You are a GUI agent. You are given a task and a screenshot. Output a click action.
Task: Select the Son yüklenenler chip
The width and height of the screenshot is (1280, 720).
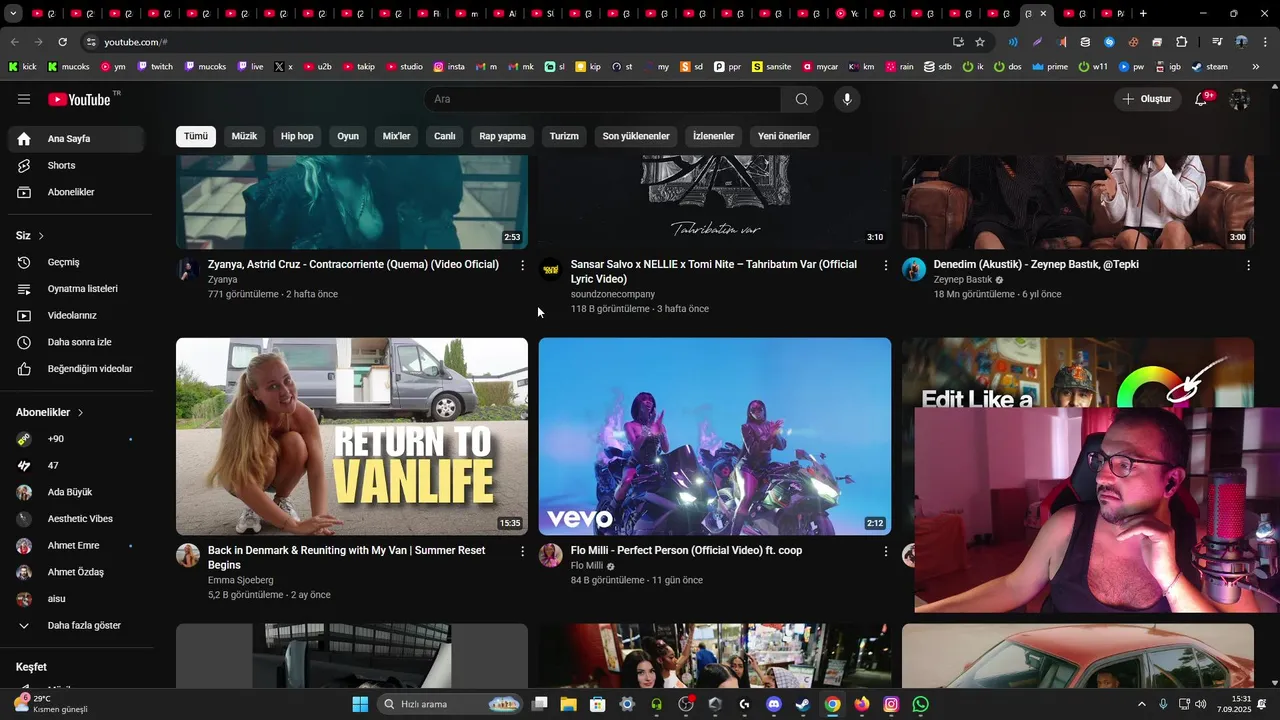[636, 136]
